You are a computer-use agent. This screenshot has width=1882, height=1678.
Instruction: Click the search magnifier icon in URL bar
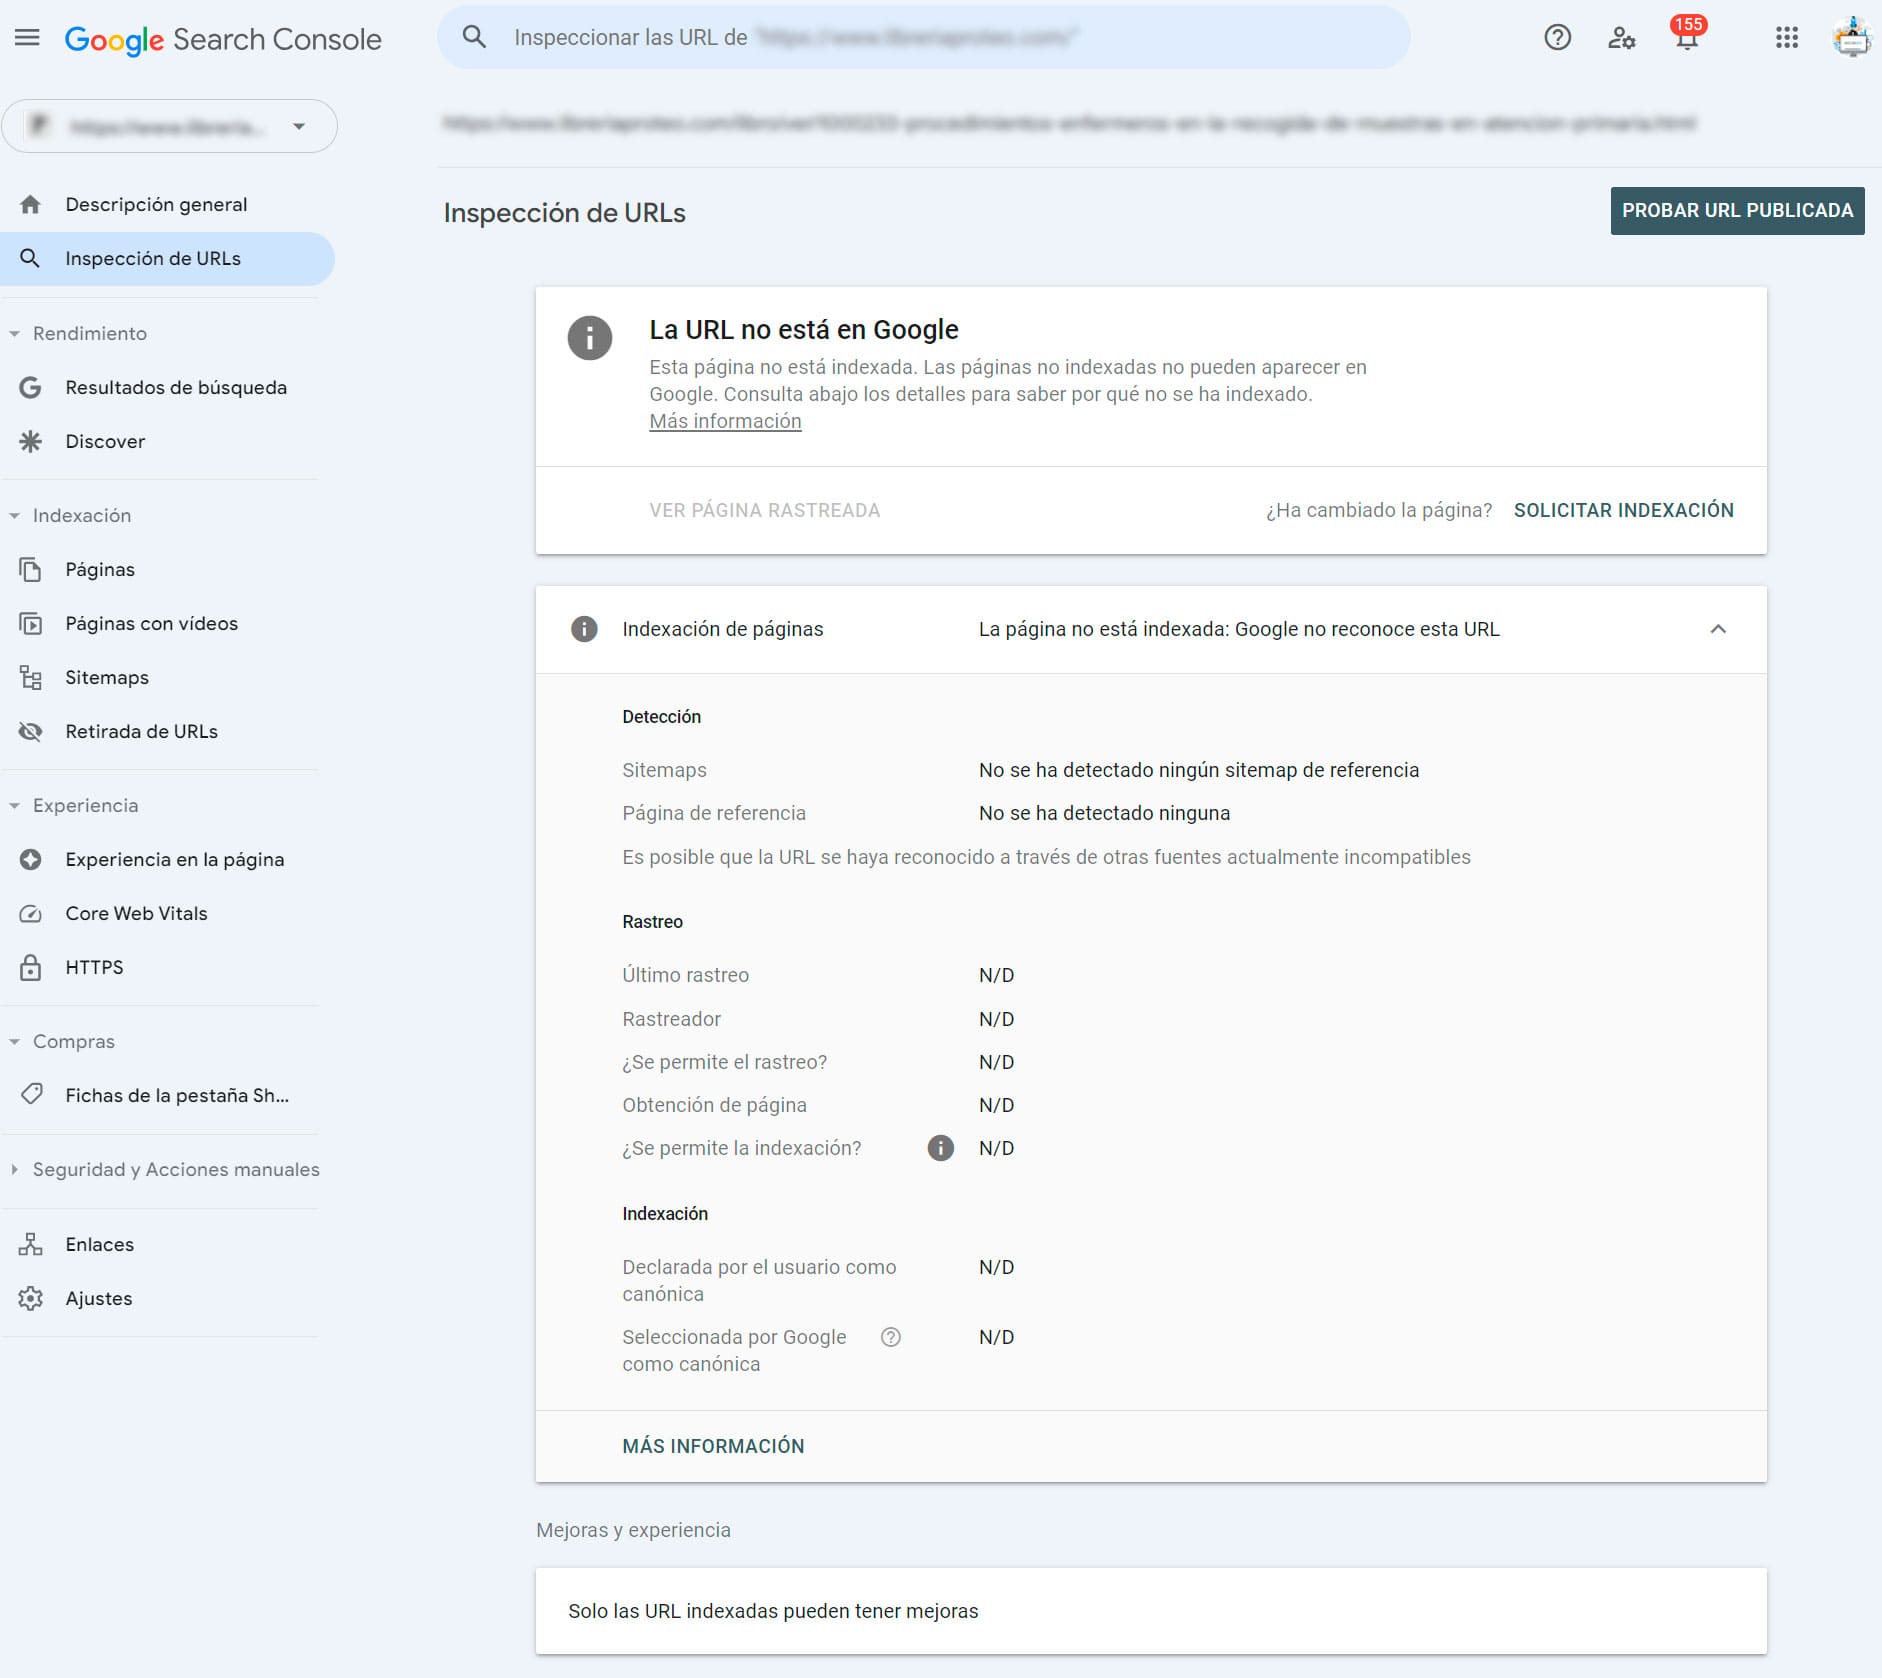pyautogui.click(x=474, y=37)
